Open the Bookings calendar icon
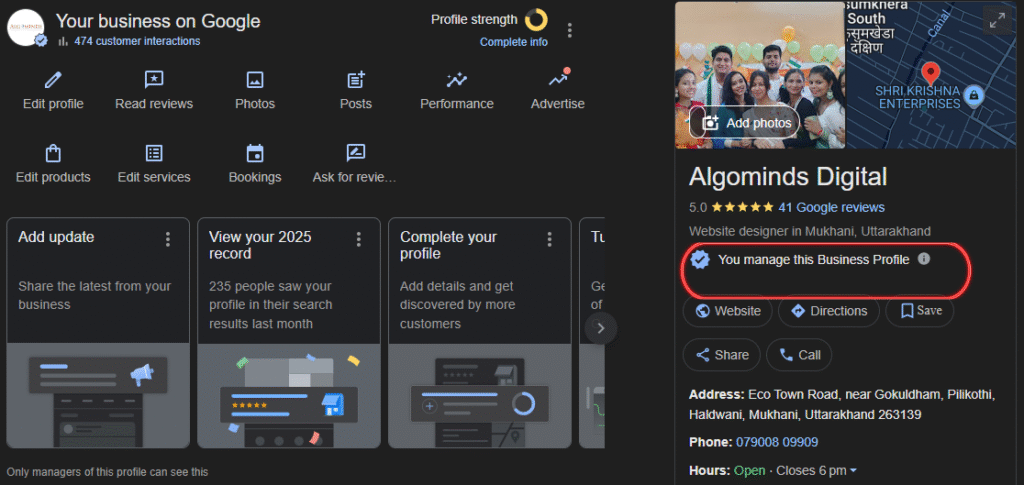The width and height of the screenshot is (1024, 485). tap(255, 153)
